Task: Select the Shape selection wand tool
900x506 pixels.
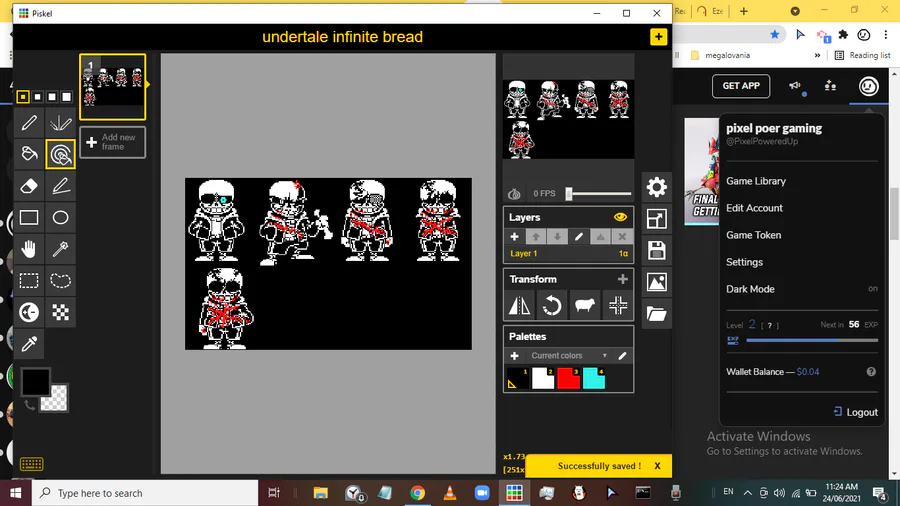Action: click(60, 249)
